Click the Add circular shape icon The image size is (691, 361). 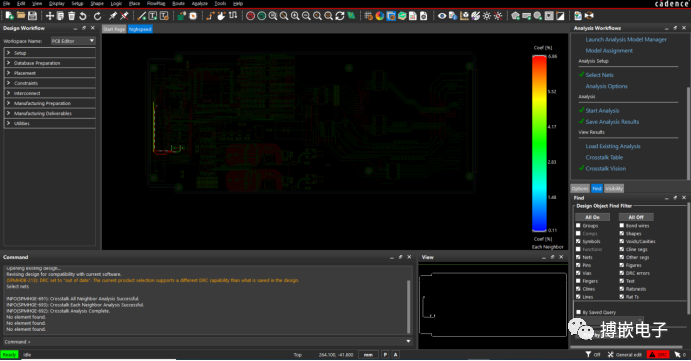(x=538, y=16)
